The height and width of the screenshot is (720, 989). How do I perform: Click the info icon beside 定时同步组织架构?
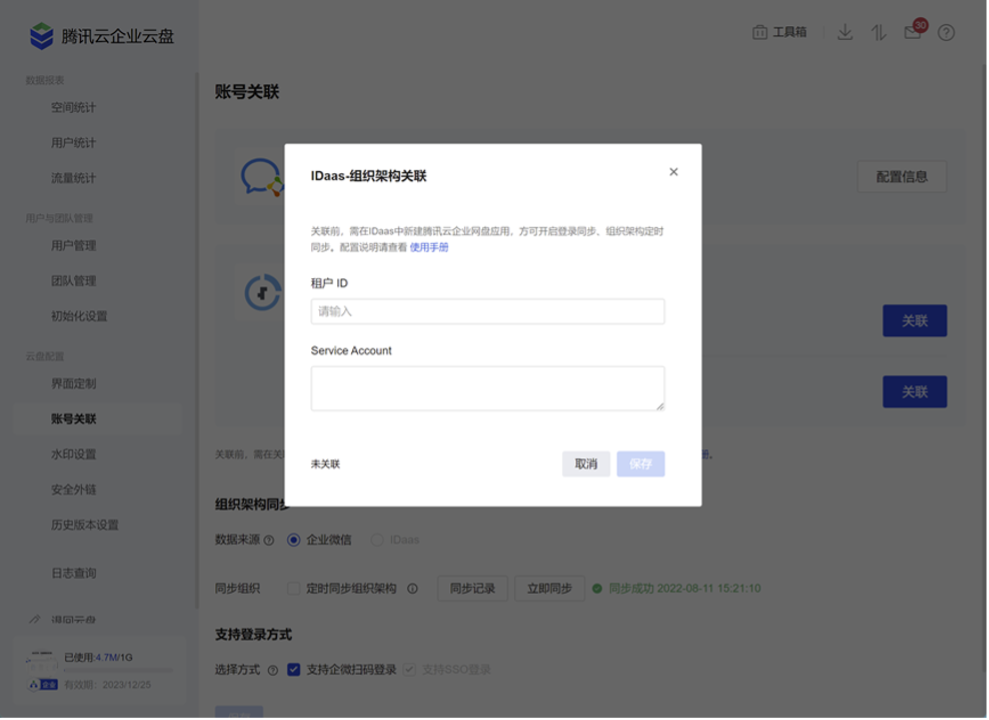point(413,589)
